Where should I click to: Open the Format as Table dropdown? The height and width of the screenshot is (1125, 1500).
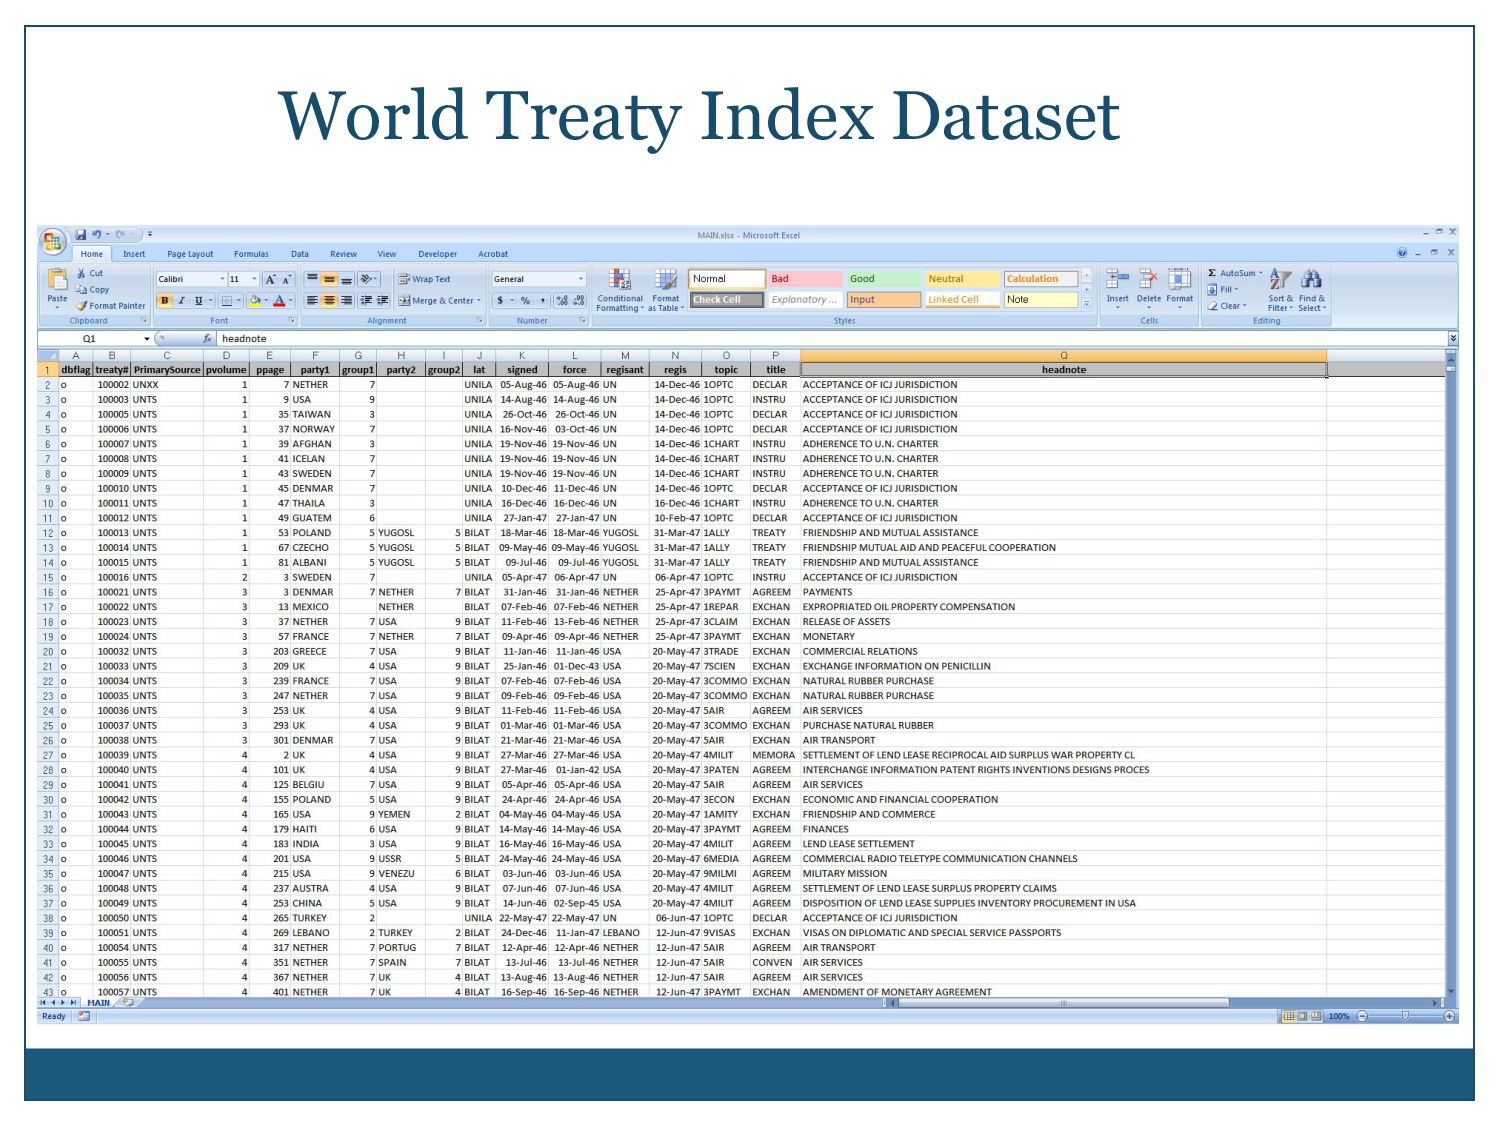pos(666,290)
